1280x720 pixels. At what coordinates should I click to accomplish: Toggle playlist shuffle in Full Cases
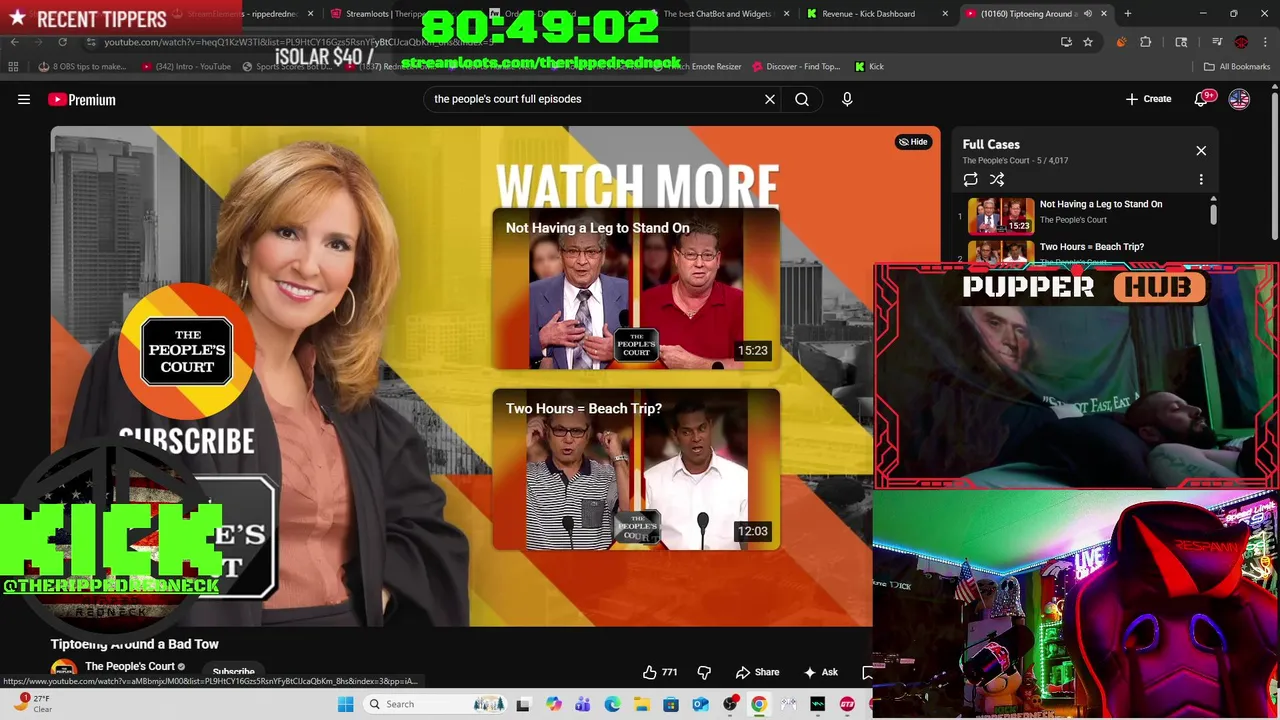pyautogui.click(x=997, y=179)
